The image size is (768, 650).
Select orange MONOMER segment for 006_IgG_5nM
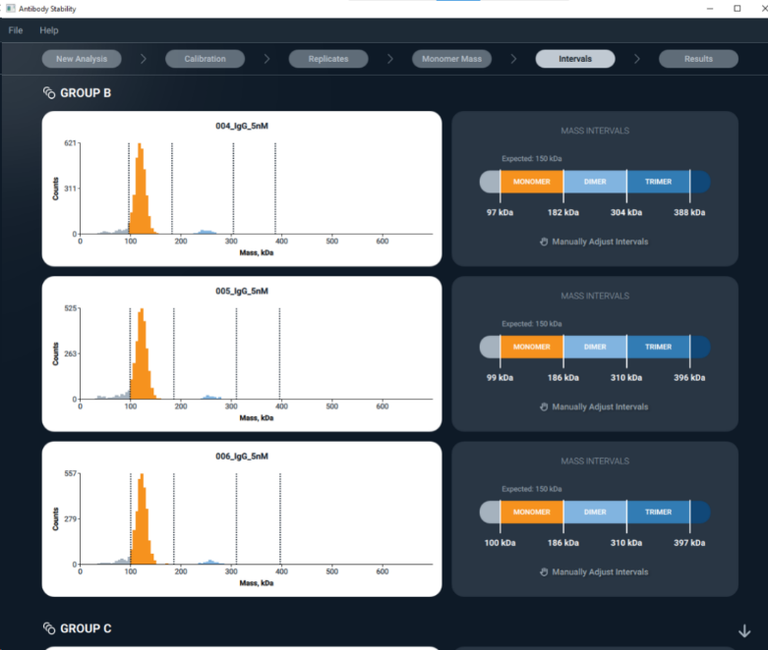point(531,512)
